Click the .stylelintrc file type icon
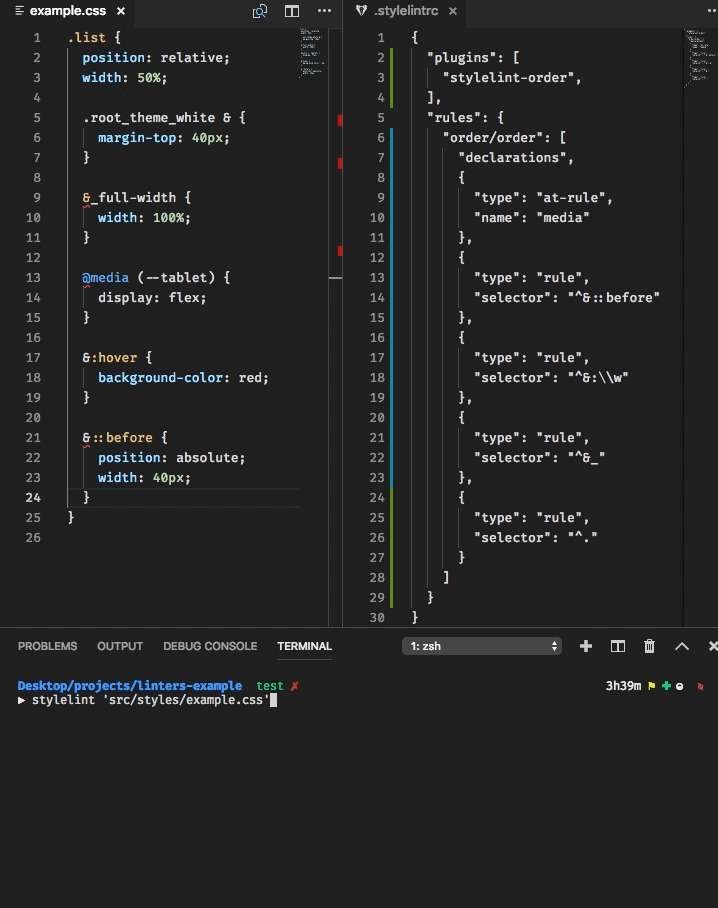The image size is (718, 908). click(x=361, y=10)
